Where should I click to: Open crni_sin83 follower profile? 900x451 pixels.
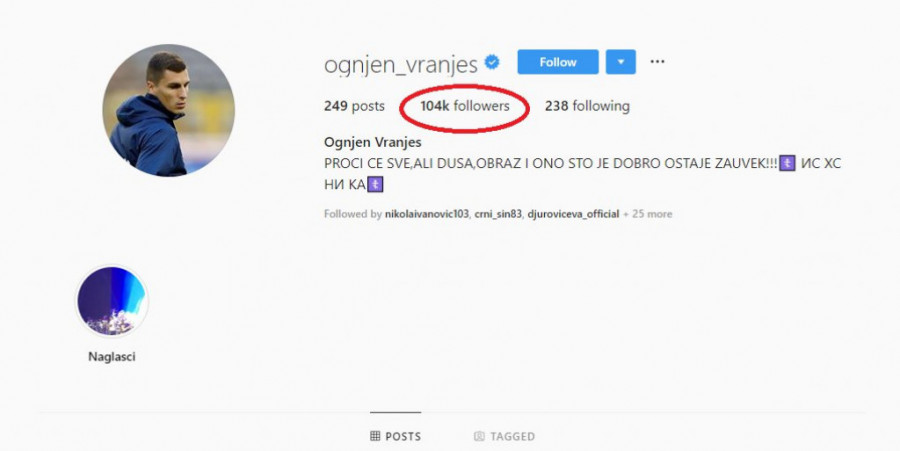[498, 214]
